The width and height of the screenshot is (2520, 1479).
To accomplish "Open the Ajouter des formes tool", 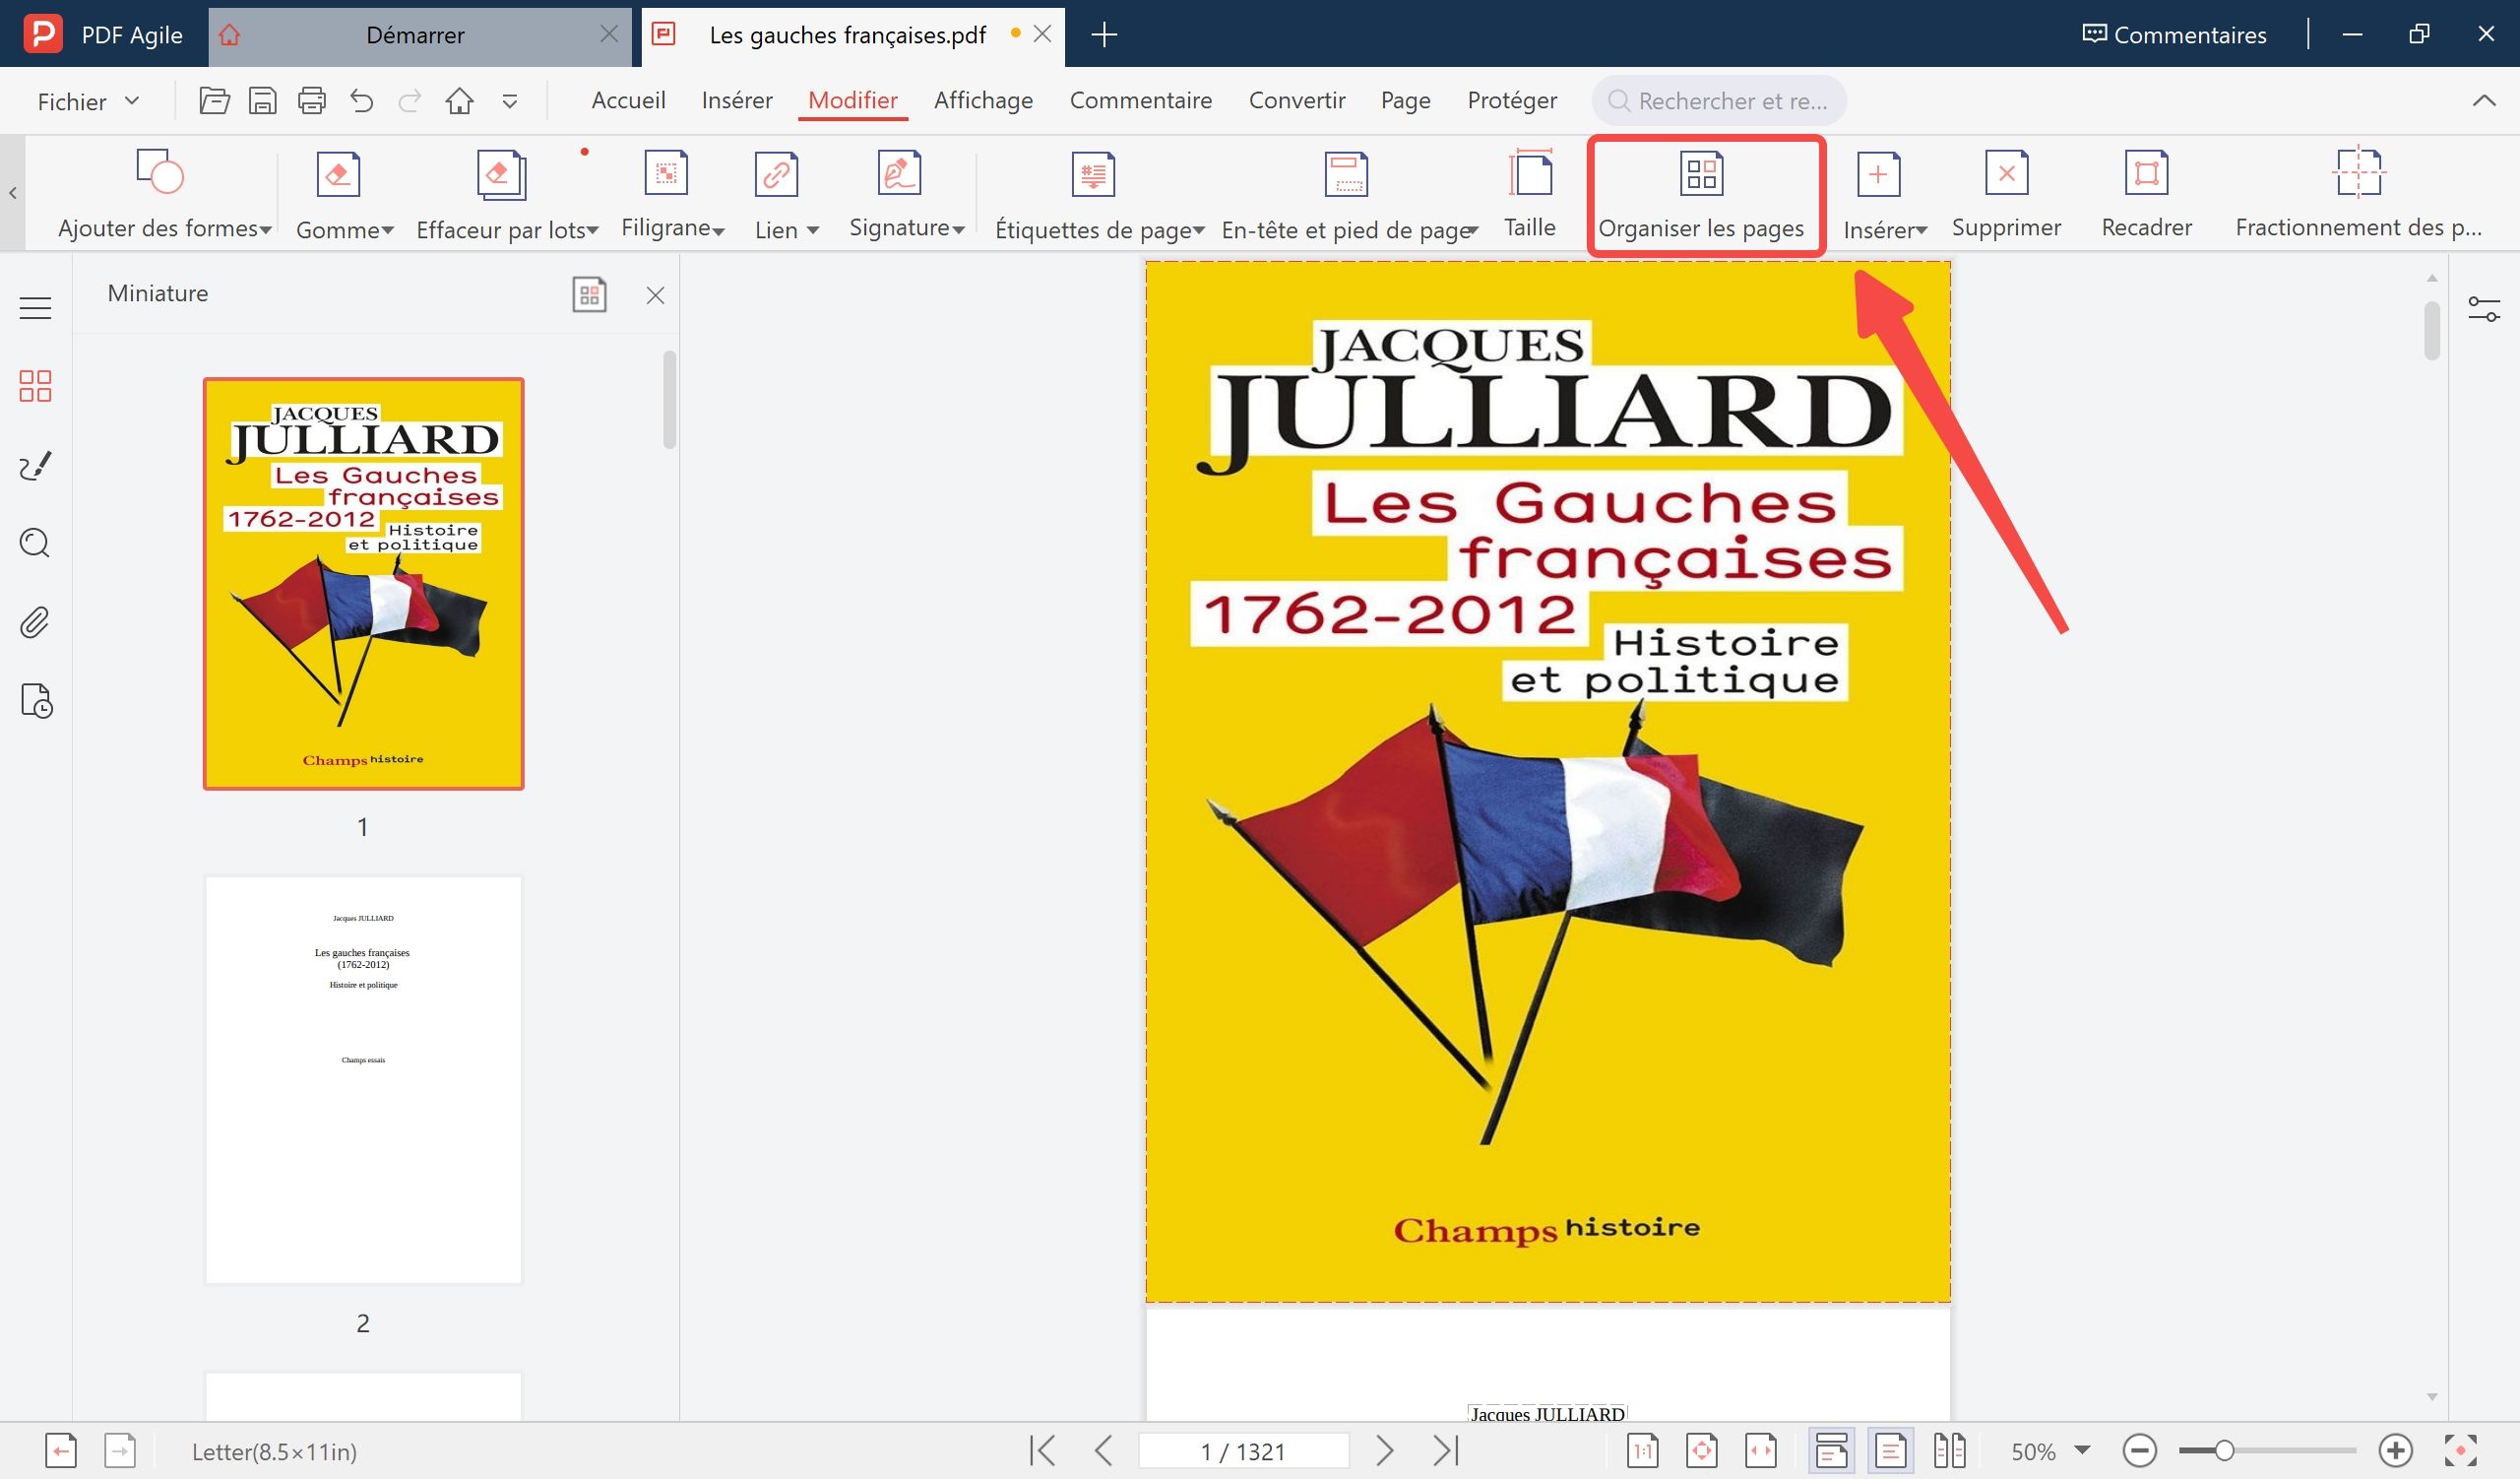I will (x=164, y=195).
